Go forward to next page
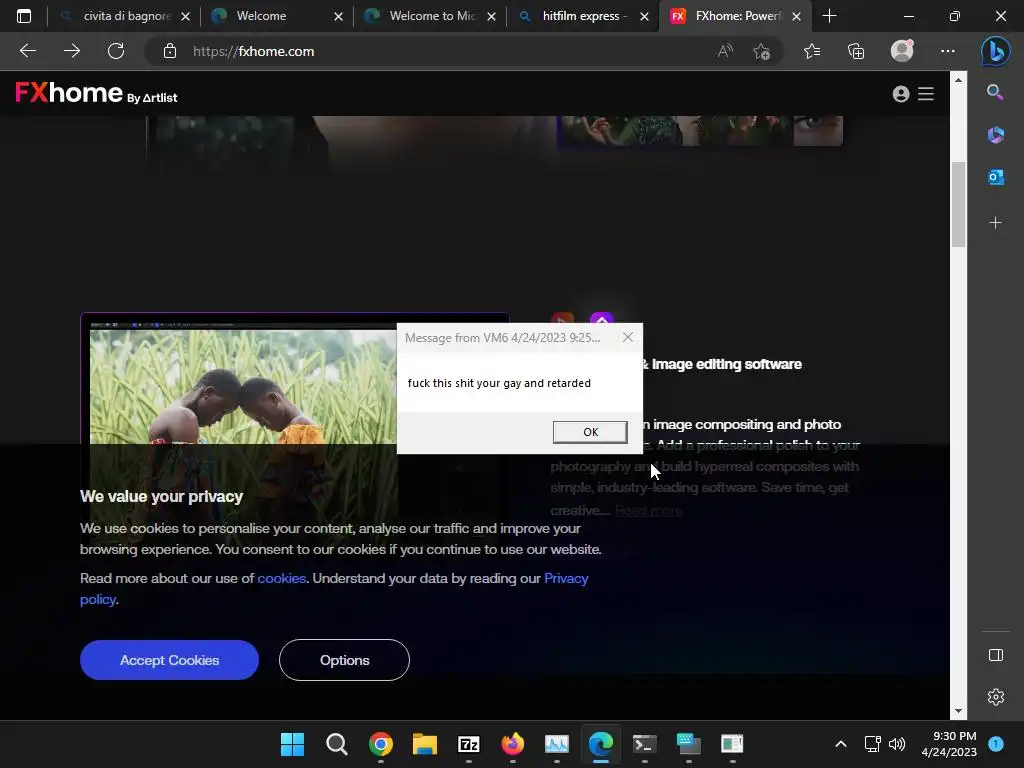 coord(72,51)
